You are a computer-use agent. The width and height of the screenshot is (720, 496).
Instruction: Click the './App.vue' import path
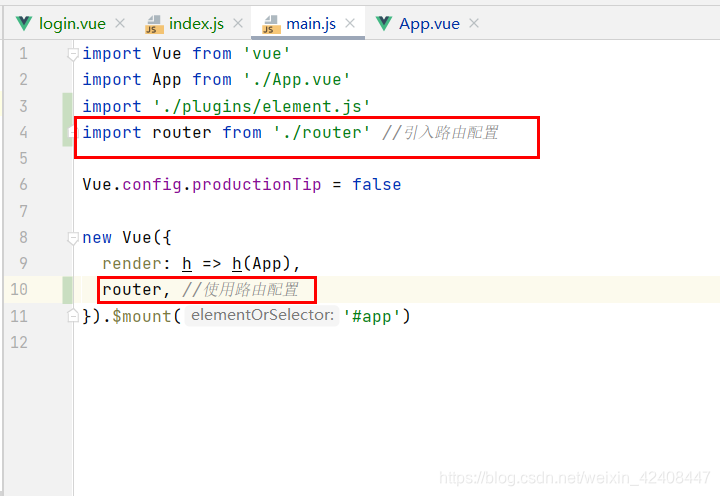pyautogui.click(x=297, y=80)
